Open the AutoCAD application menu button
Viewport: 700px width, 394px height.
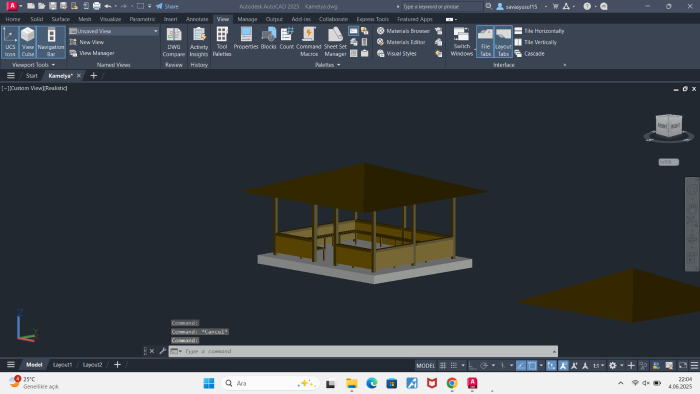click(x=12, y=6)
